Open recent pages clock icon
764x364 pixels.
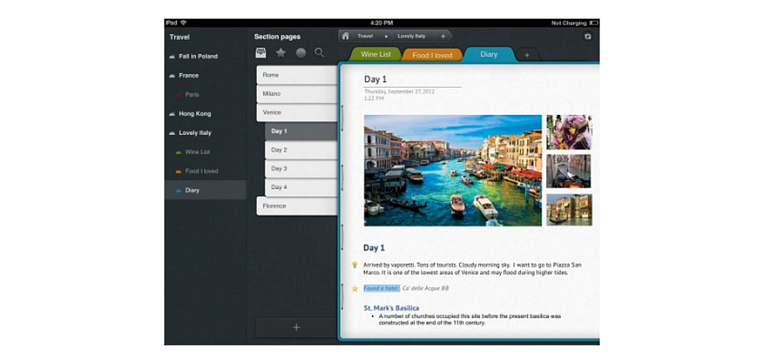coord(301,53)
